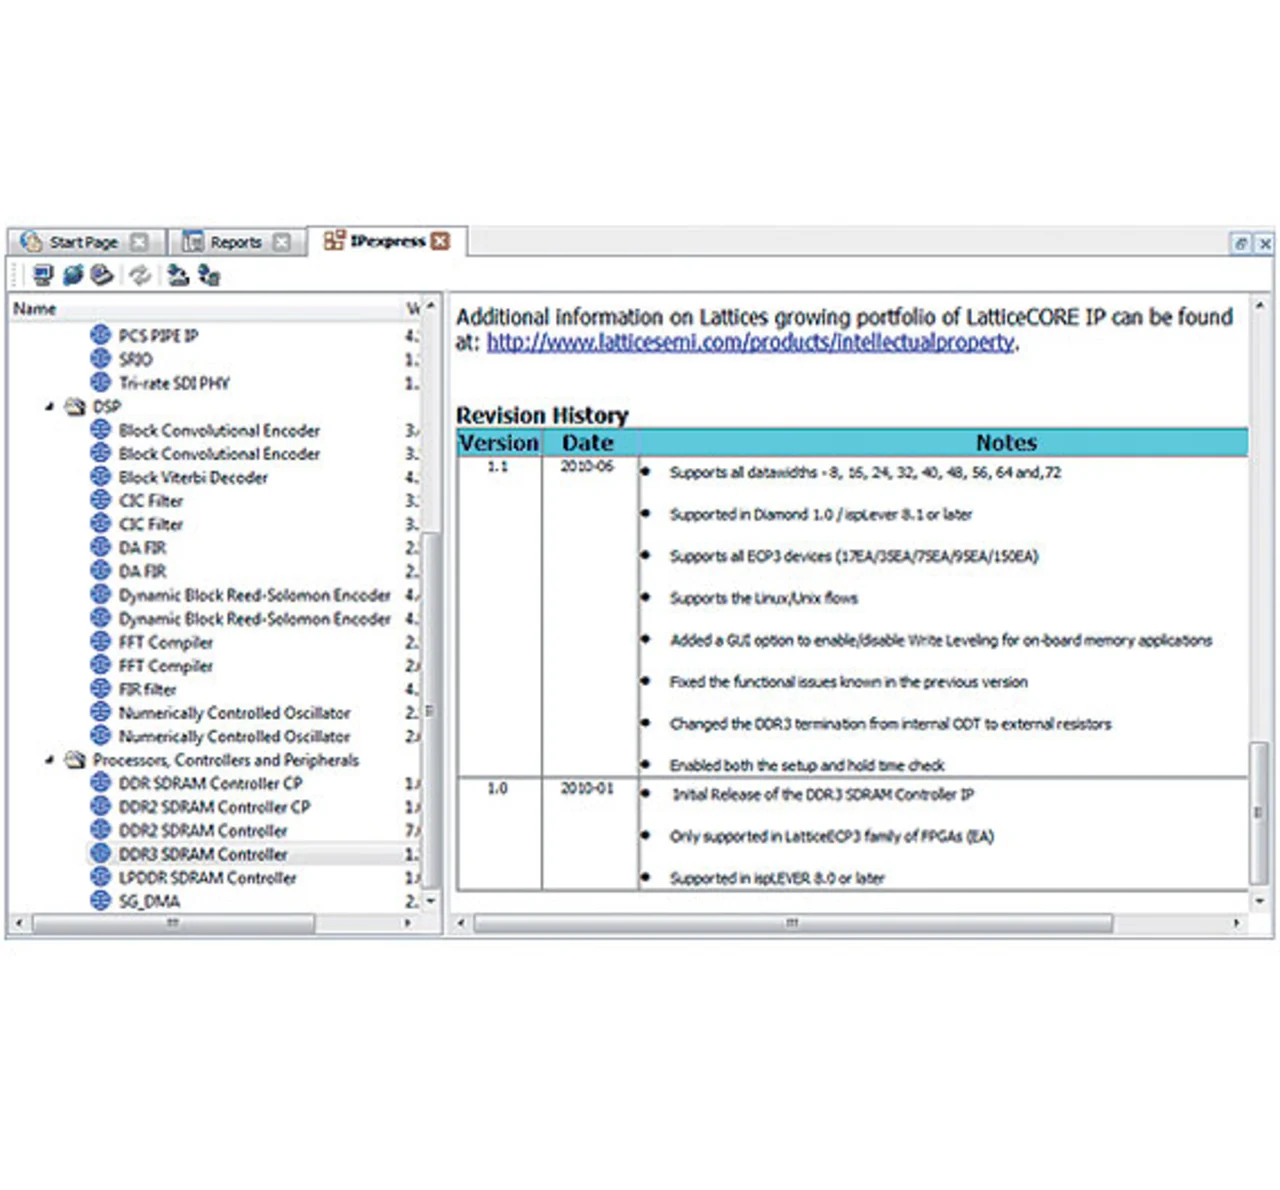Select DDR3 SDRAM Controller in the tree
This screenshot has width=1280, height=1190.
[x=203, y=854]
